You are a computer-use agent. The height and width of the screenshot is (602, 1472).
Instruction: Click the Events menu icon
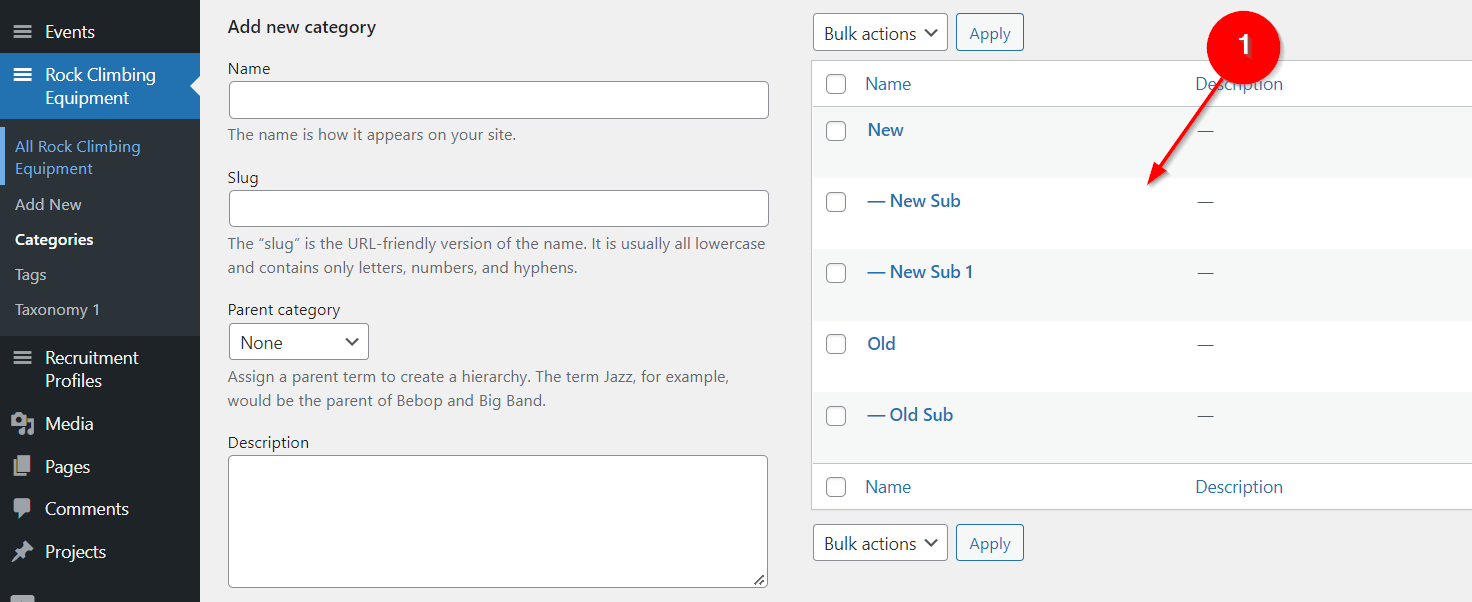(22, 32)
